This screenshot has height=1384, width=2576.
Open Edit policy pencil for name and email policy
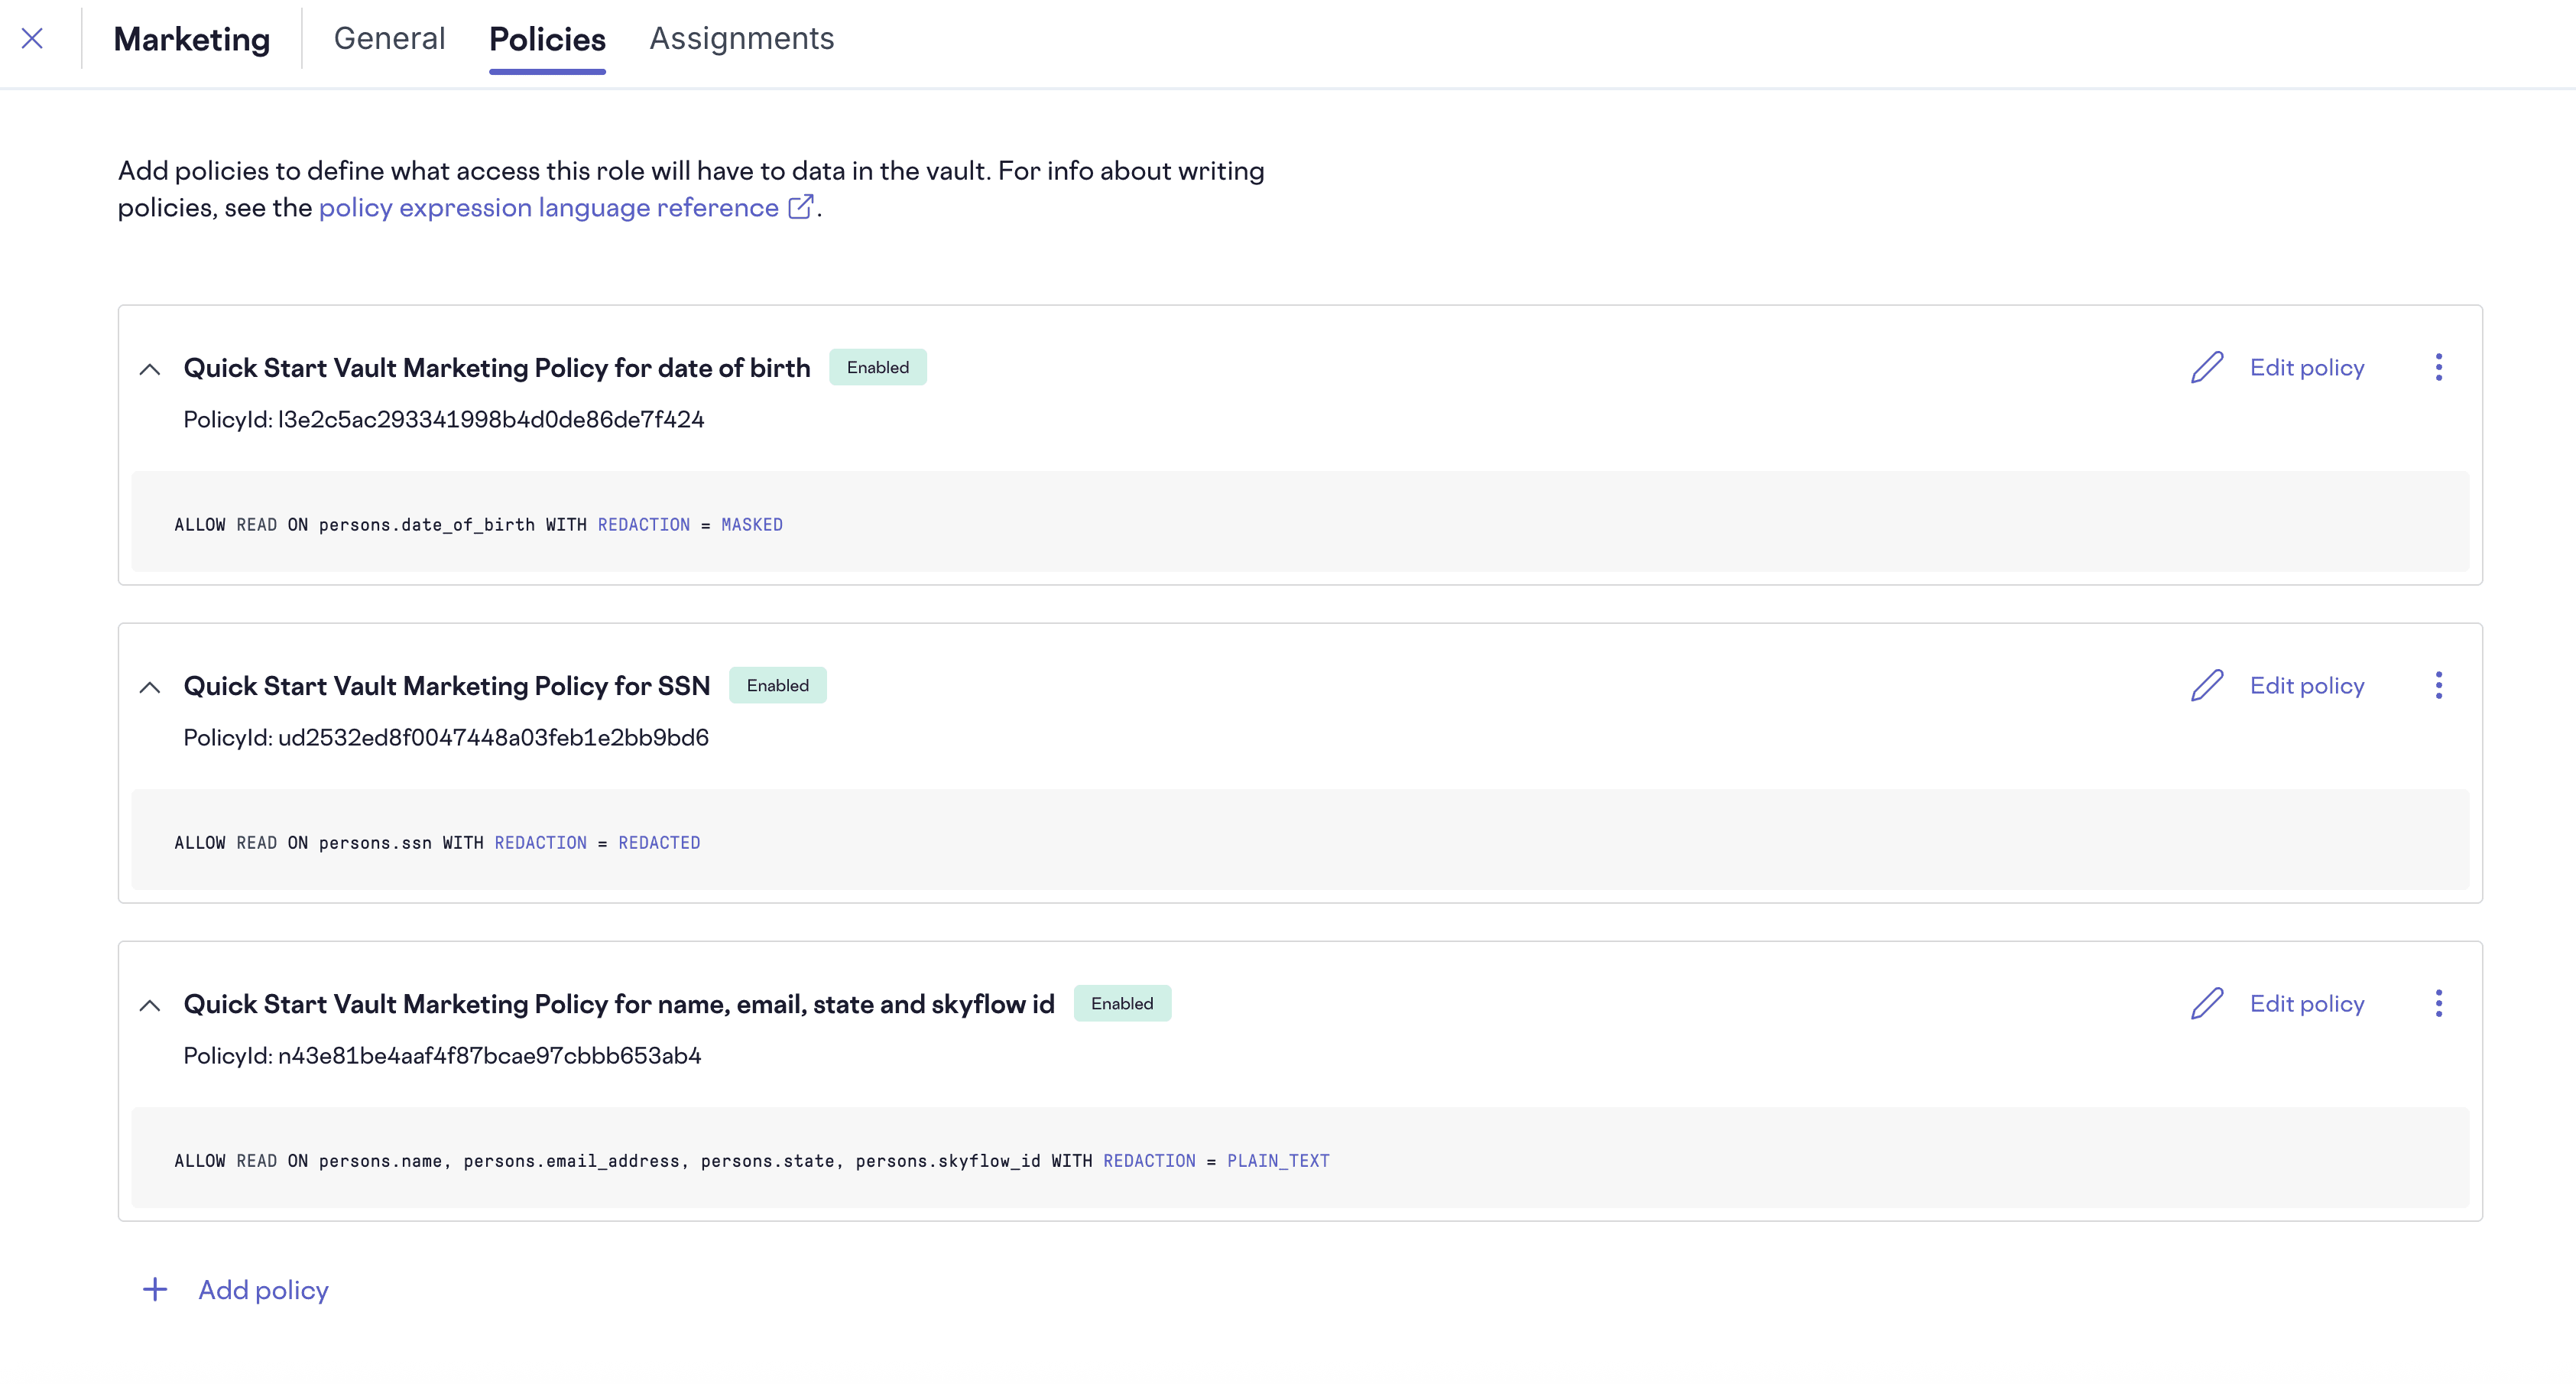click(x=2207, y=1003)
